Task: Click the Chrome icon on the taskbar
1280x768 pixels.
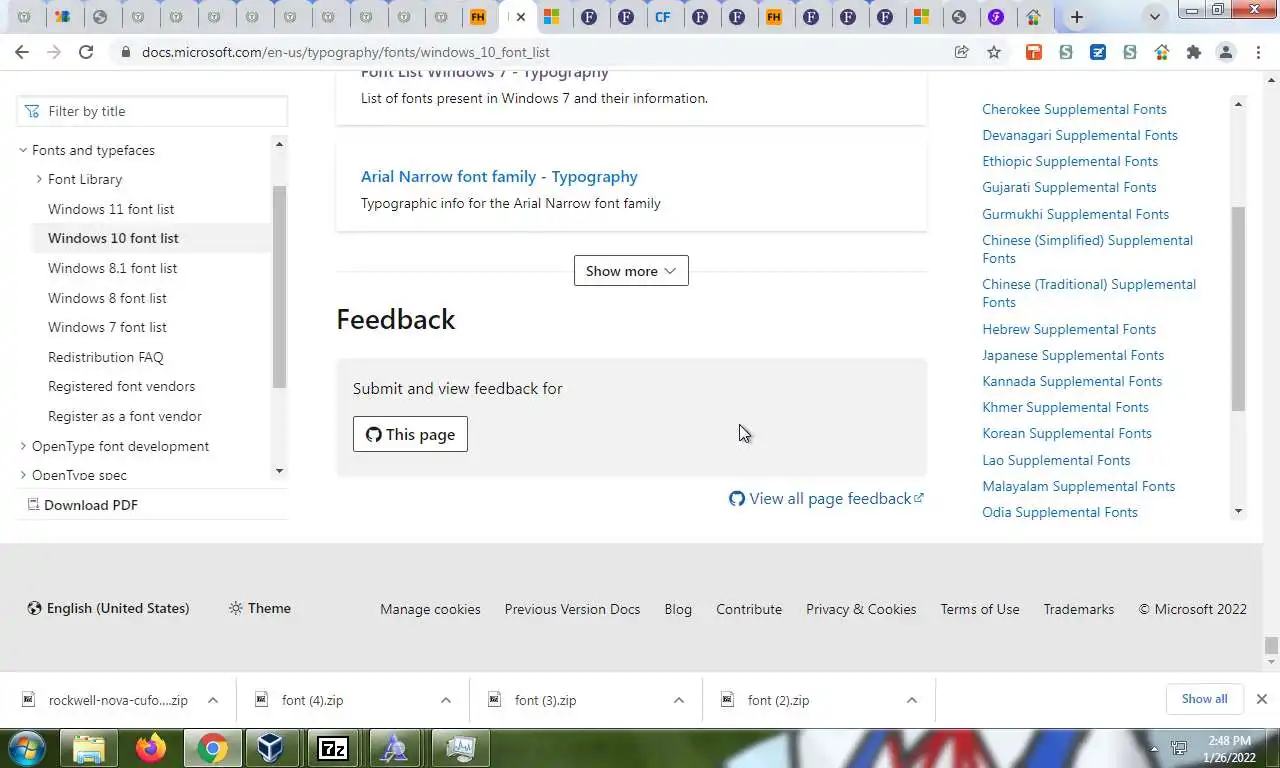Action: pos(211,748)
